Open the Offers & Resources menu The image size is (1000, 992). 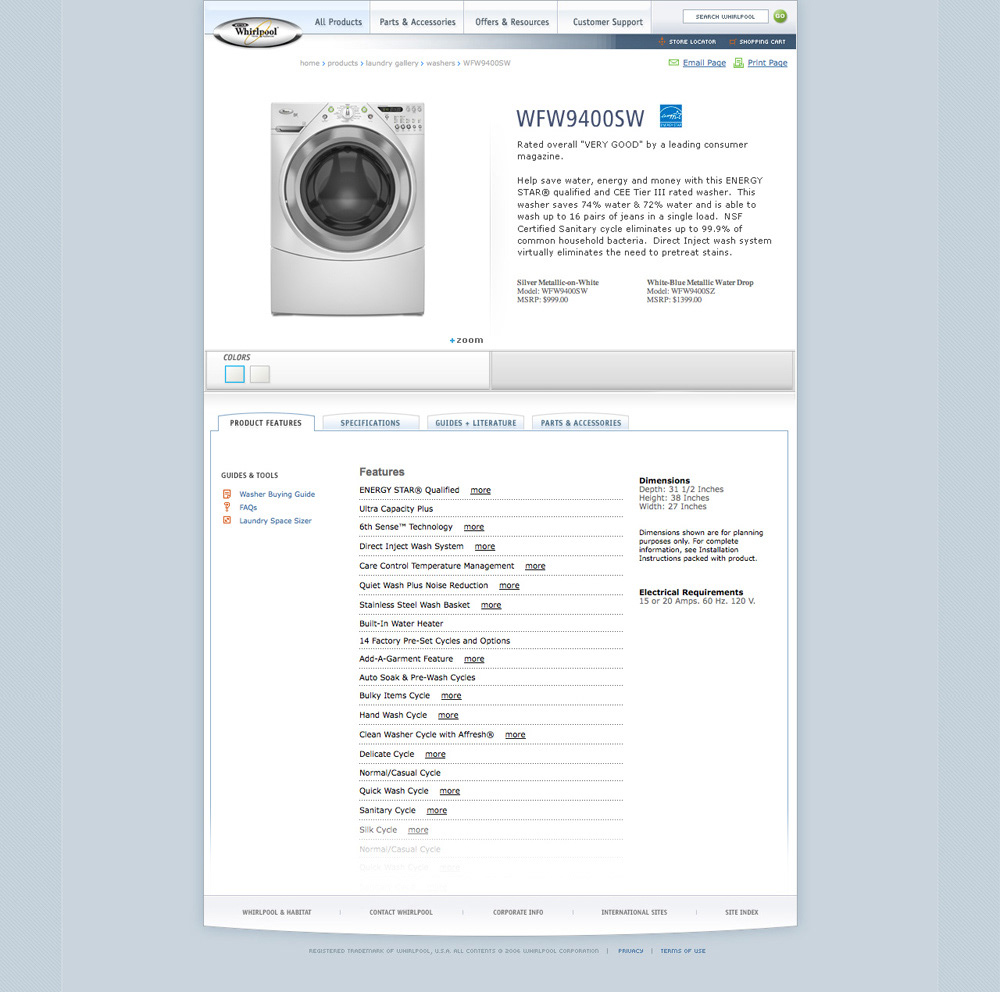pos(511,22)
